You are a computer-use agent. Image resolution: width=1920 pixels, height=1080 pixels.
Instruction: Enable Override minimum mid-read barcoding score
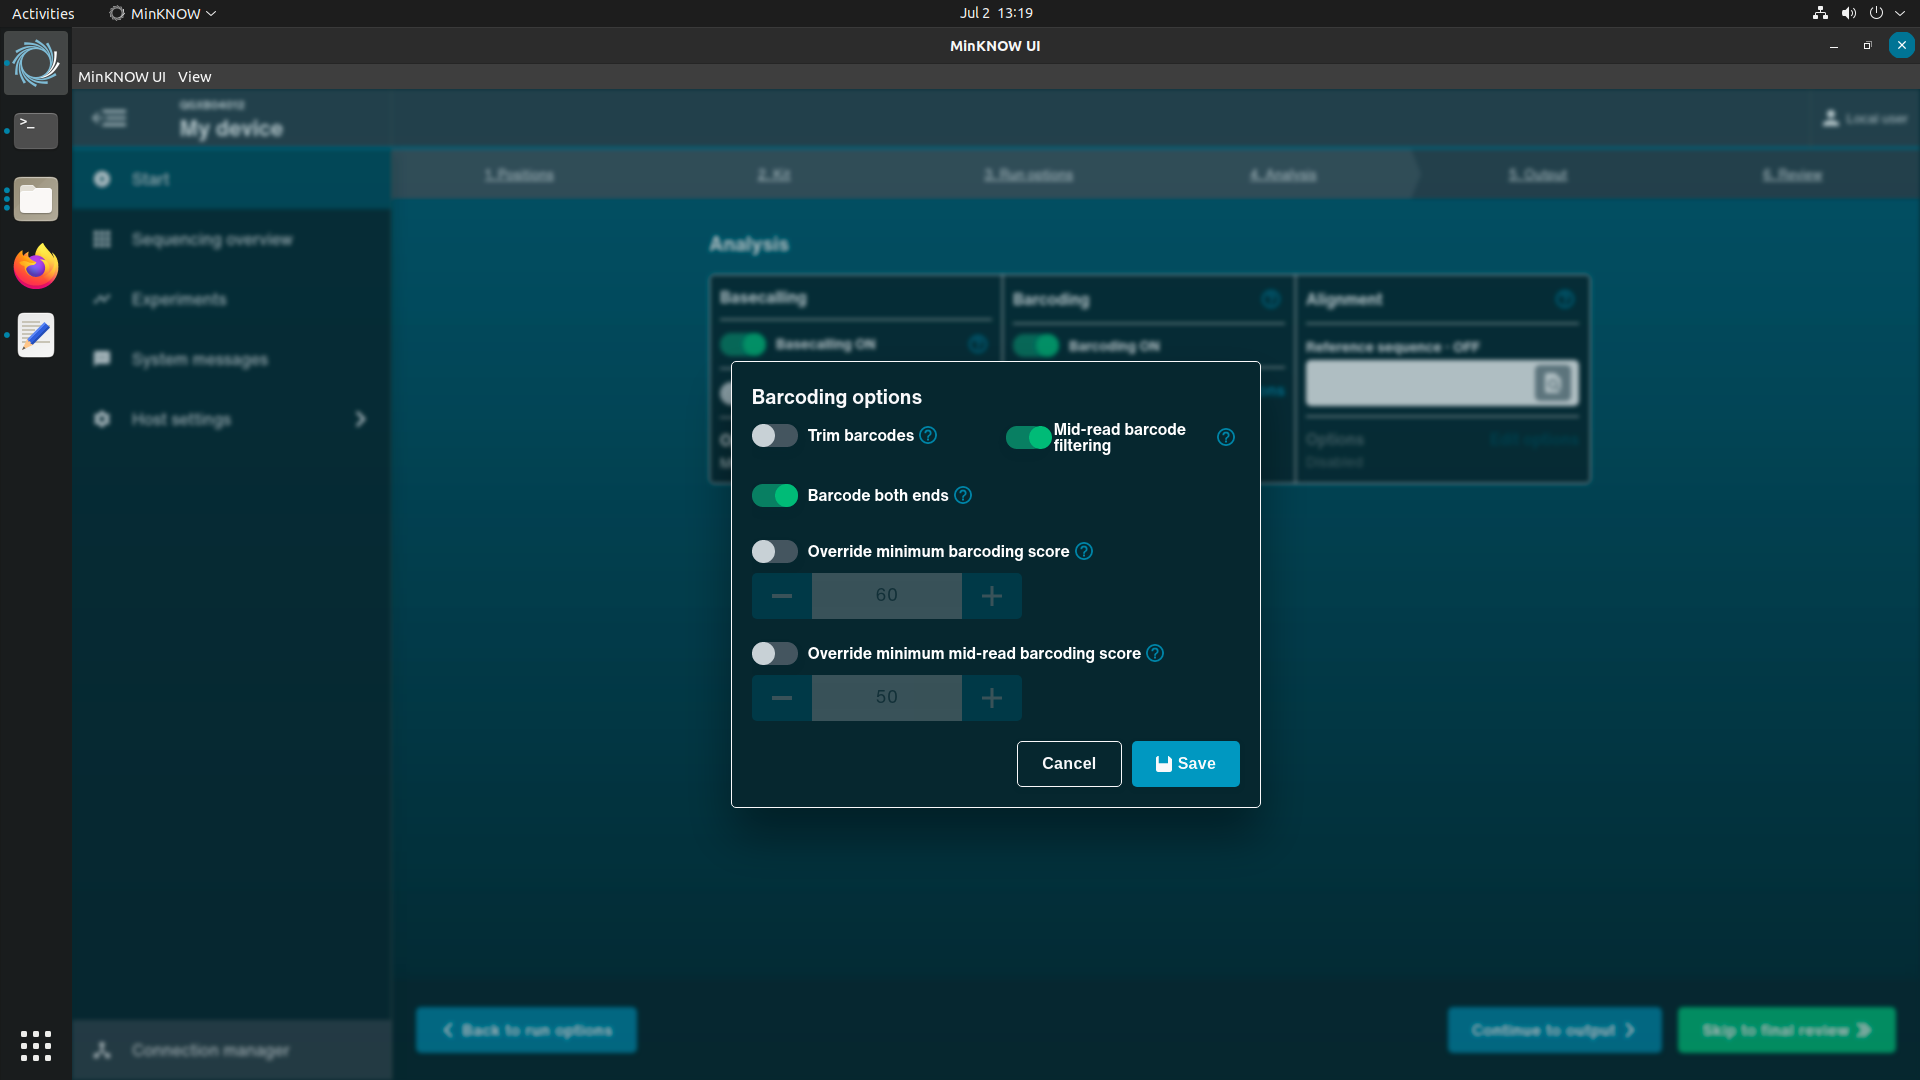click(774, 654)
